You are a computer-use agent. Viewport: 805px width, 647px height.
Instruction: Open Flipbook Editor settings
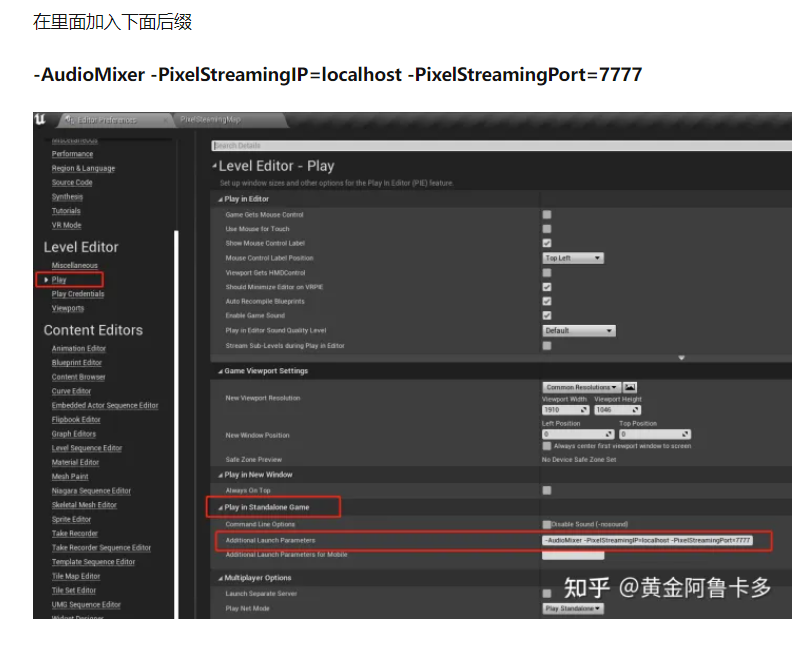coord(76,420)
